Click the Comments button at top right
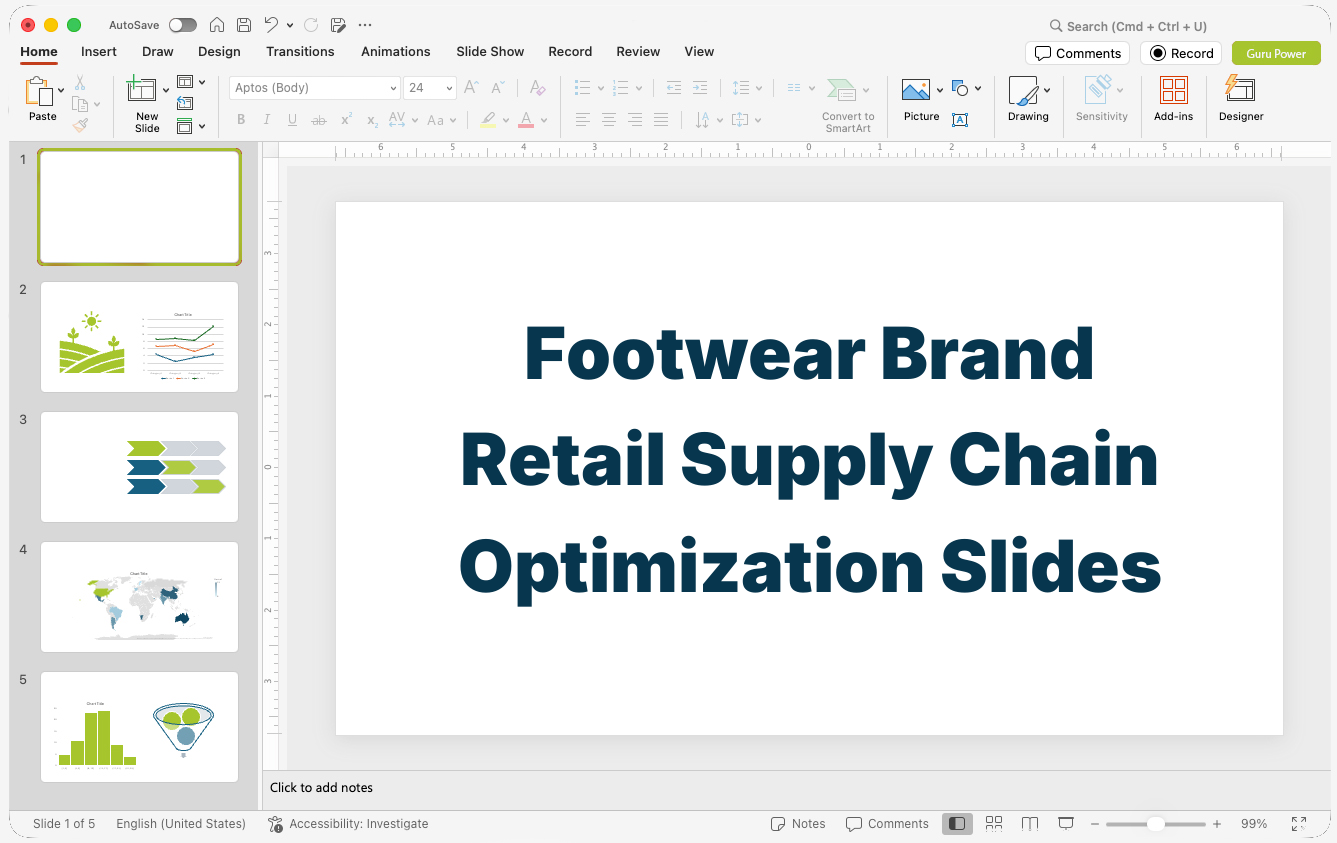Screen dimensions: 1337x843 [x=1078, y=53]
